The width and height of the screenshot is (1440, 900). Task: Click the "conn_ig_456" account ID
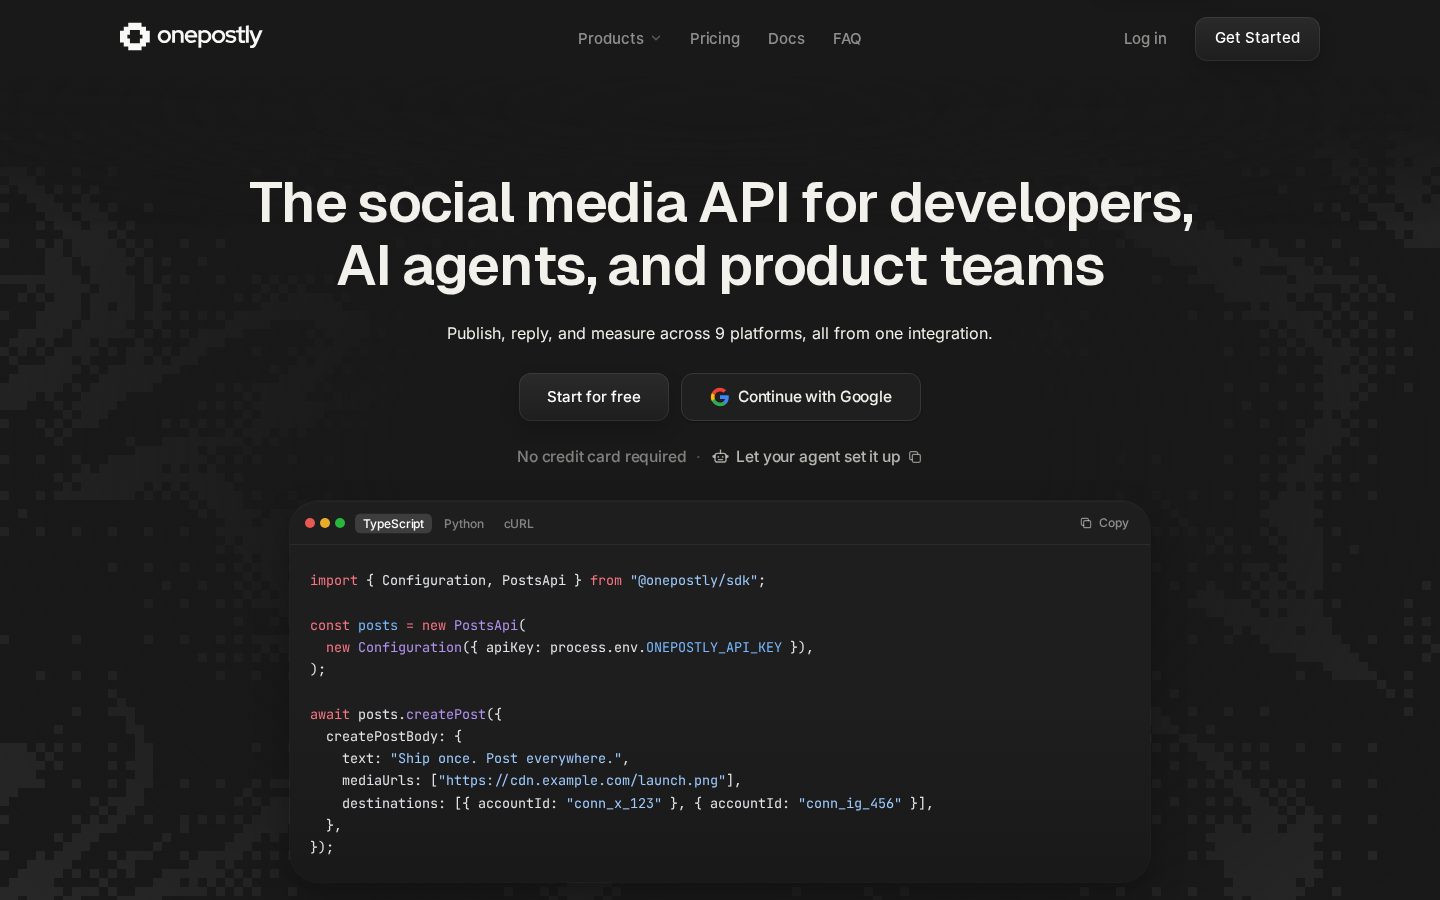coord(850,803)
